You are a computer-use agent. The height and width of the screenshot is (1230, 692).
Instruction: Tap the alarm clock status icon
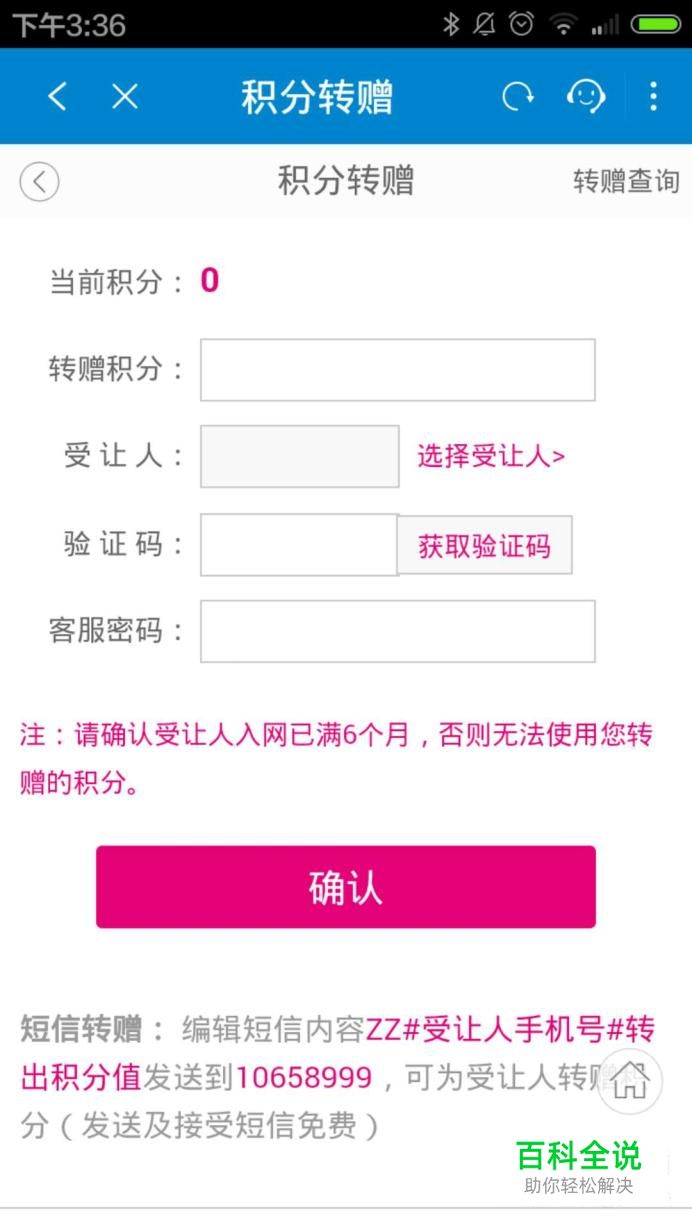pyautogui.click(x=521, y=24)
